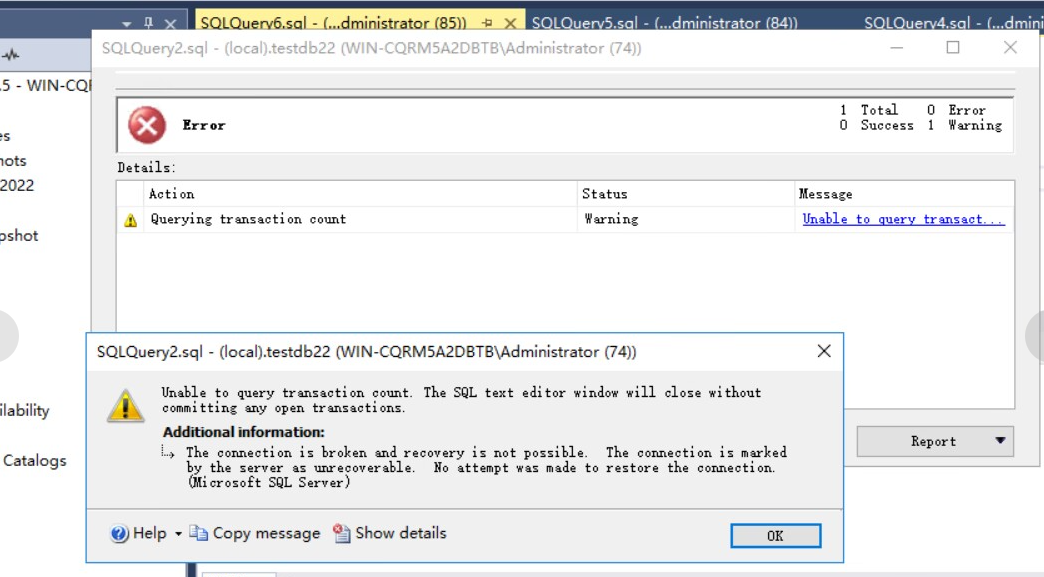Click the Warning status cell
1044x577 pixels.
686,219
